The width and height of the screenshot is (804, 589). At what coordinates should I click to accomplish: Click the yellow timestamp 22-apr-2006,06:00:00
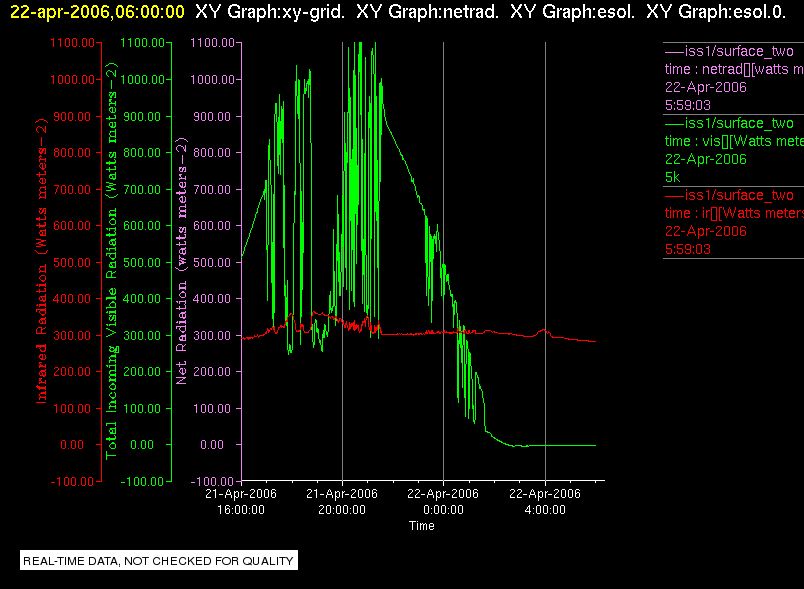[97, 11]
